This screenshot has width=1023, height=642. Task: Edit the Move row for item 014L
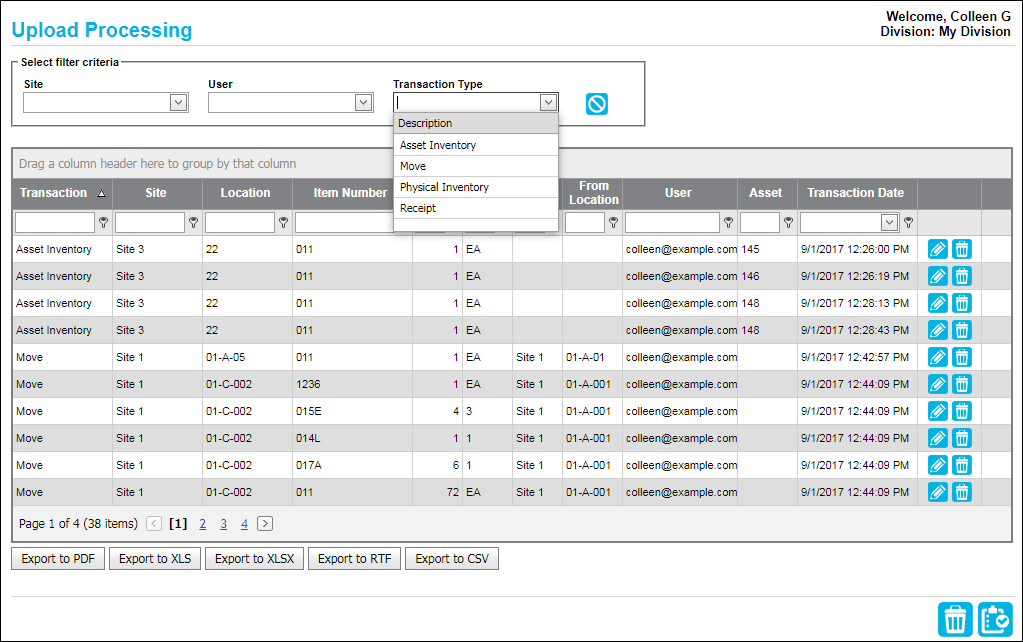(x=938, y=438)
